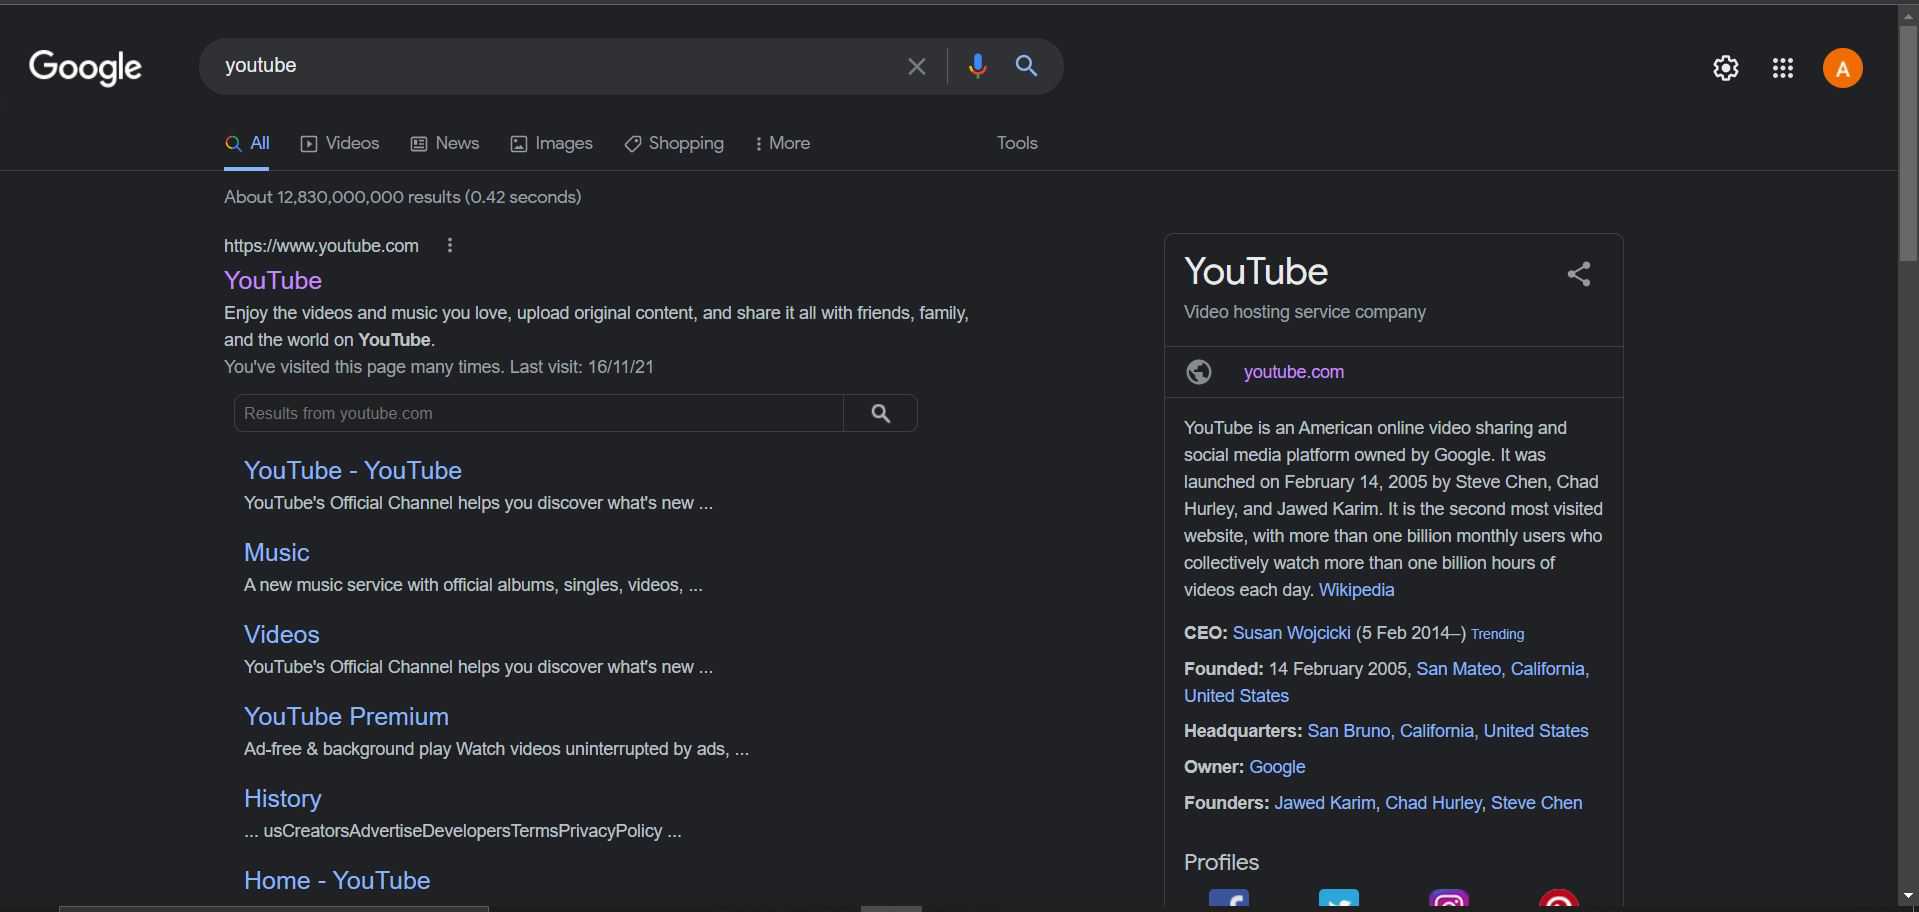Image resolution: width=1919 pixels, height=912 pixels.
Task: Open the Susan Wojcicki link
Action: coord(1291,633)
